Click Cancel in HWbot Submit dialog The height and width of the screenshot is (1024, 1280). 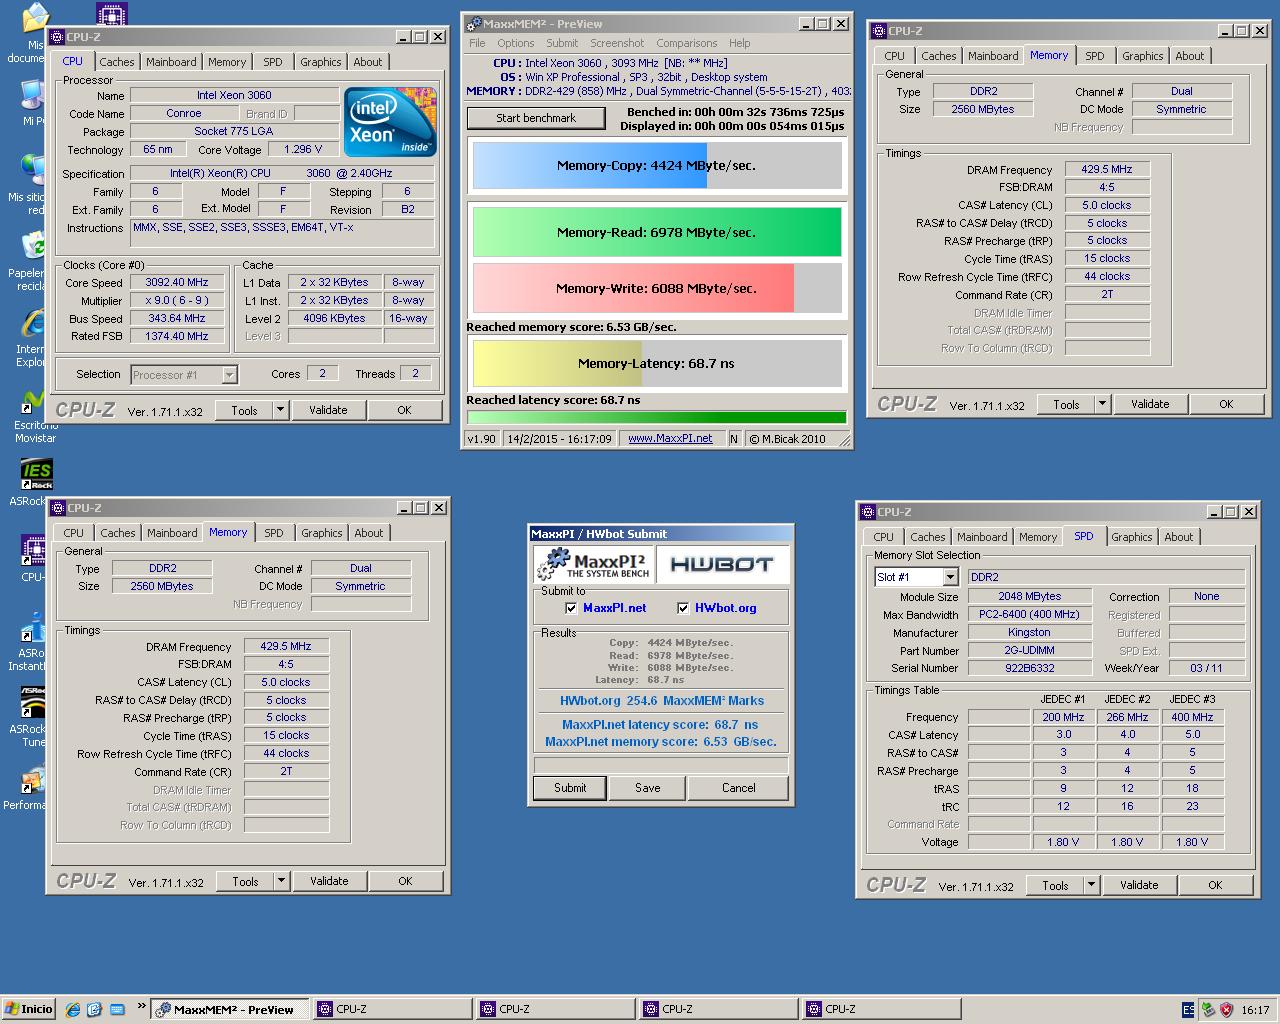coord(739,788)
